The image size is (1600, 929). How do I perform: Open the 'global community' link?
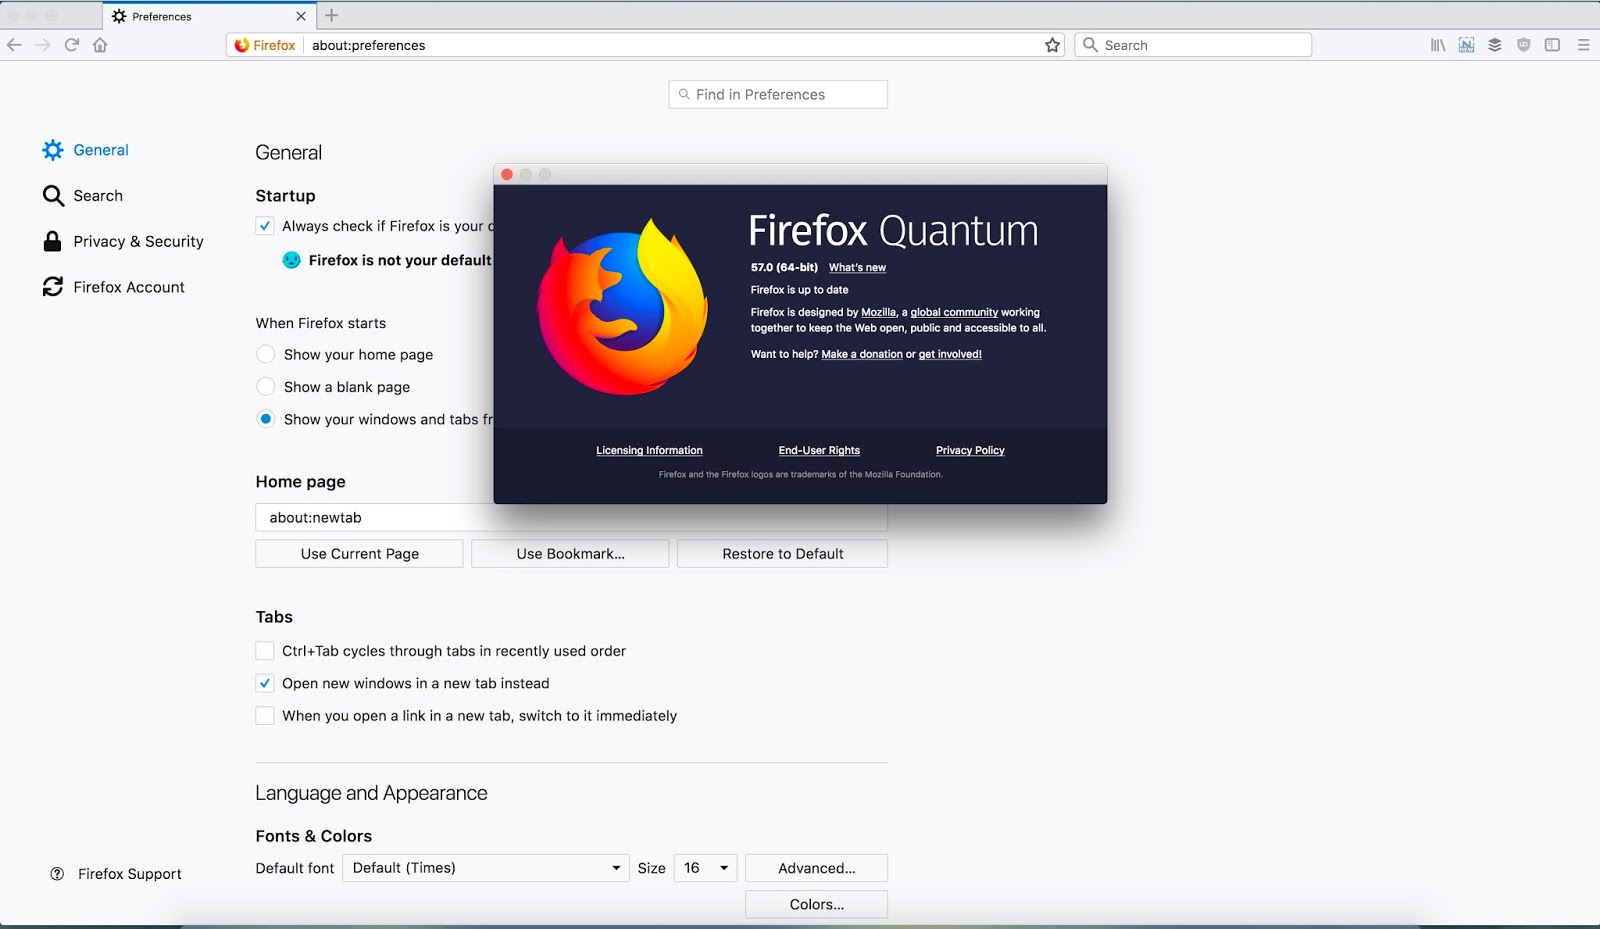[954, 313]
